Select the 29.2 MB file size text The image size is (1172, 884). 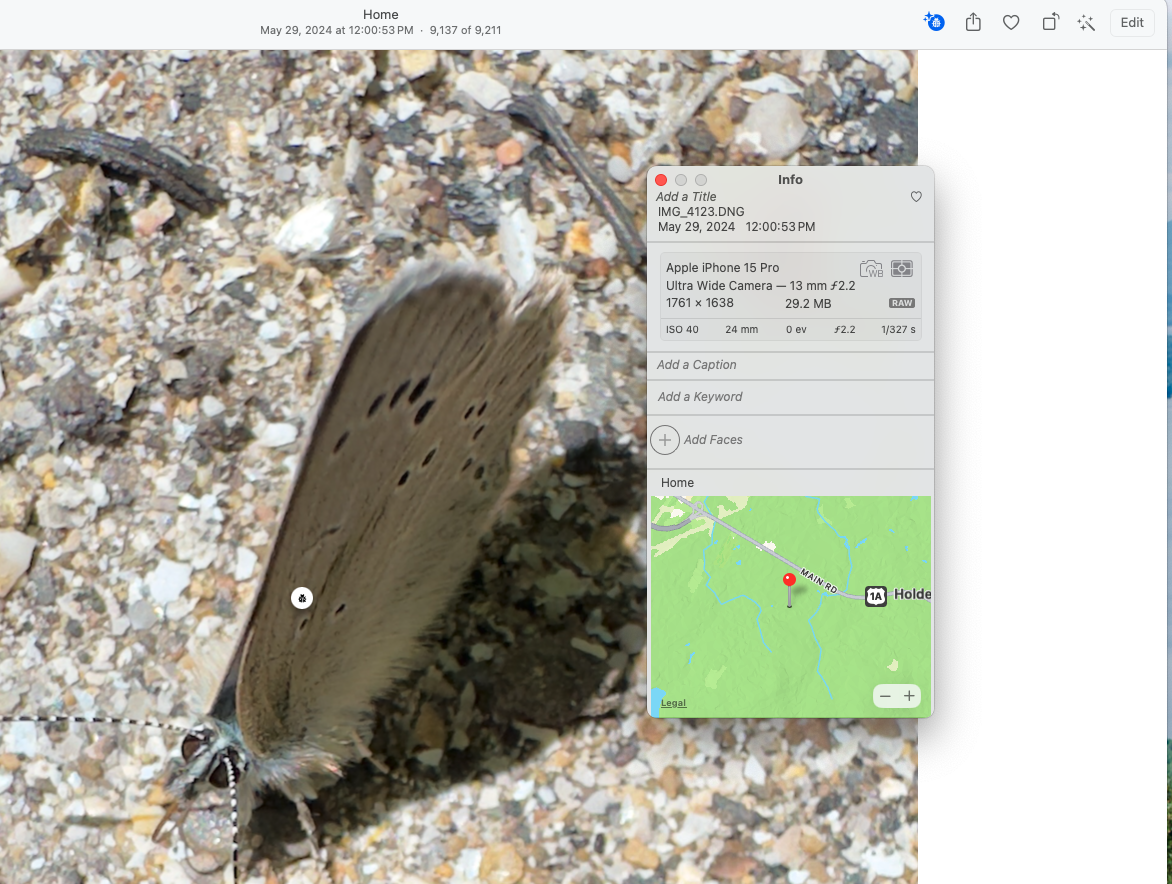[808, 303]
